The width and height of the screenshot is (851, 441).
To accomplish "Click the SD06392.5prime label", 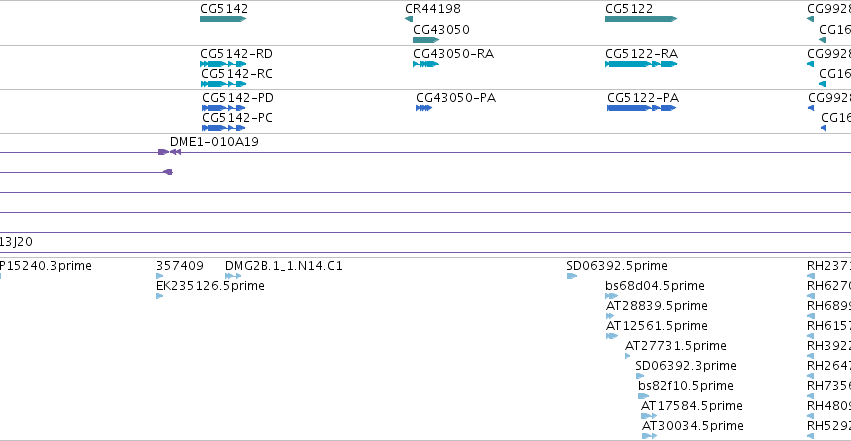I will tap(617, 266).
